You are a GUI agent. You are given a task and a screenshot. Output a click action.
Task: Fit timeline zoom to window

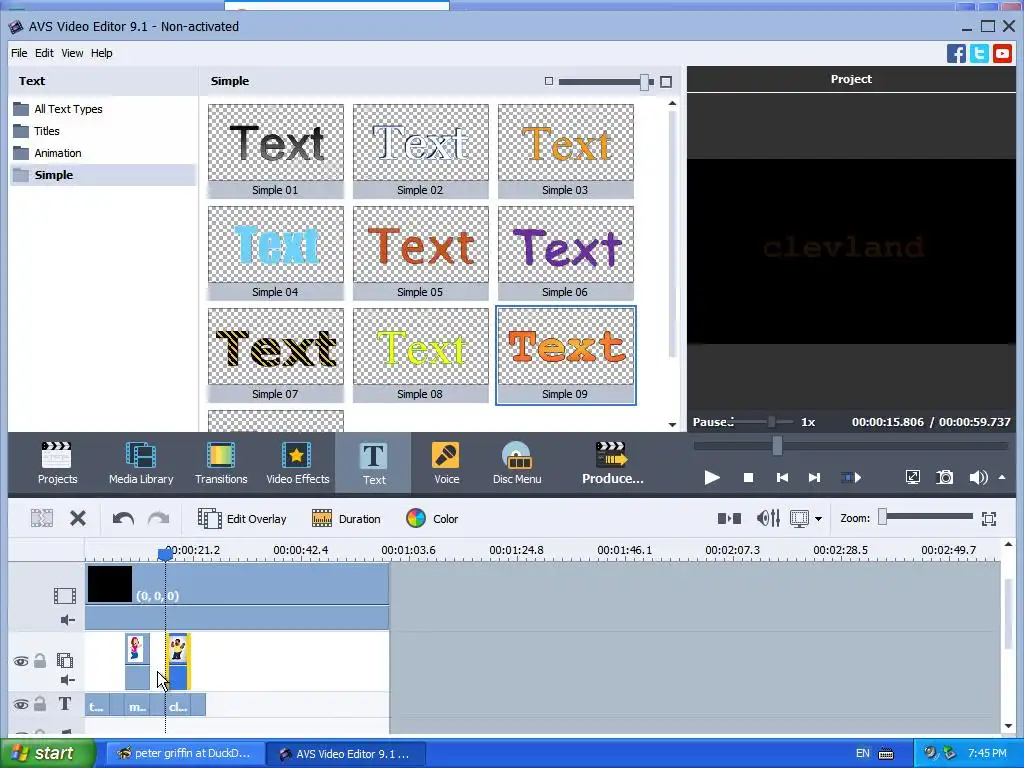pyautogui.click(x=989, y=519)
